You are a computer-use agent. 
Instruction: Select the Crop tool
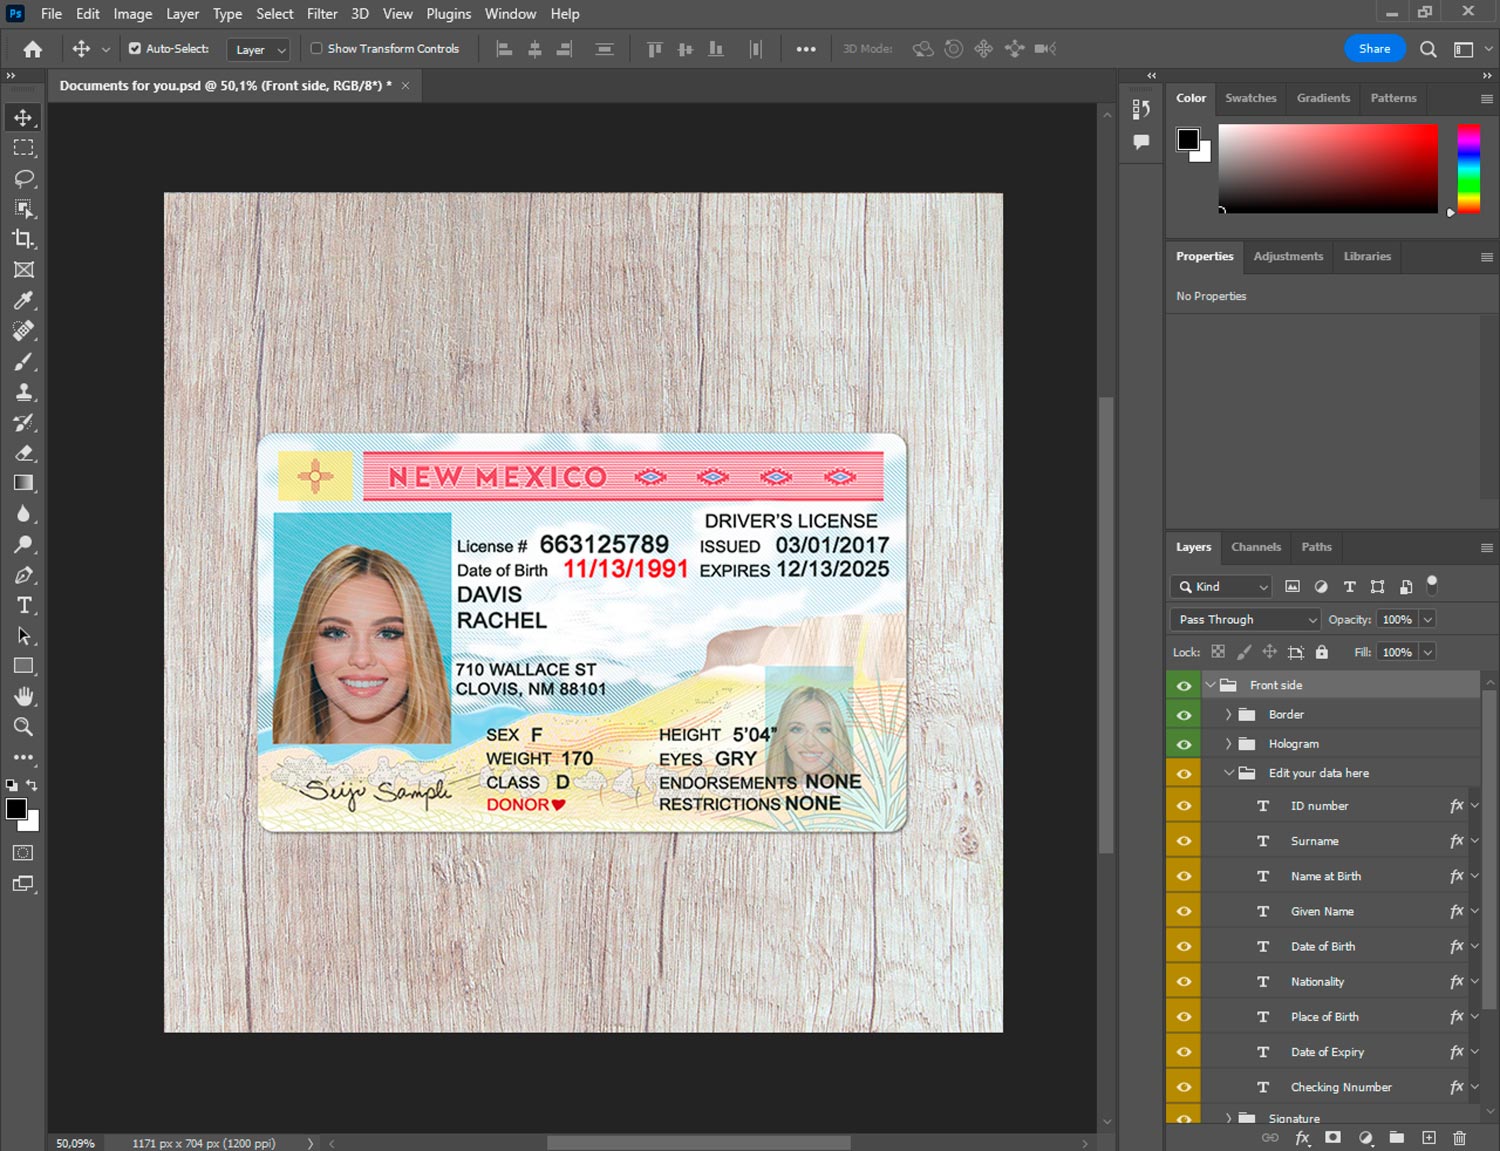click(x=24, y=239)
